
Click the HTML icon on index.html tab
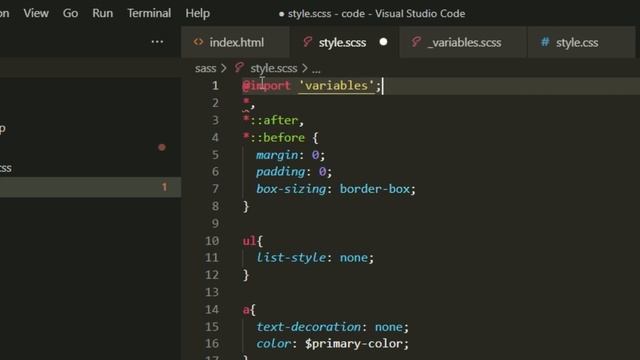pos(198,42)
